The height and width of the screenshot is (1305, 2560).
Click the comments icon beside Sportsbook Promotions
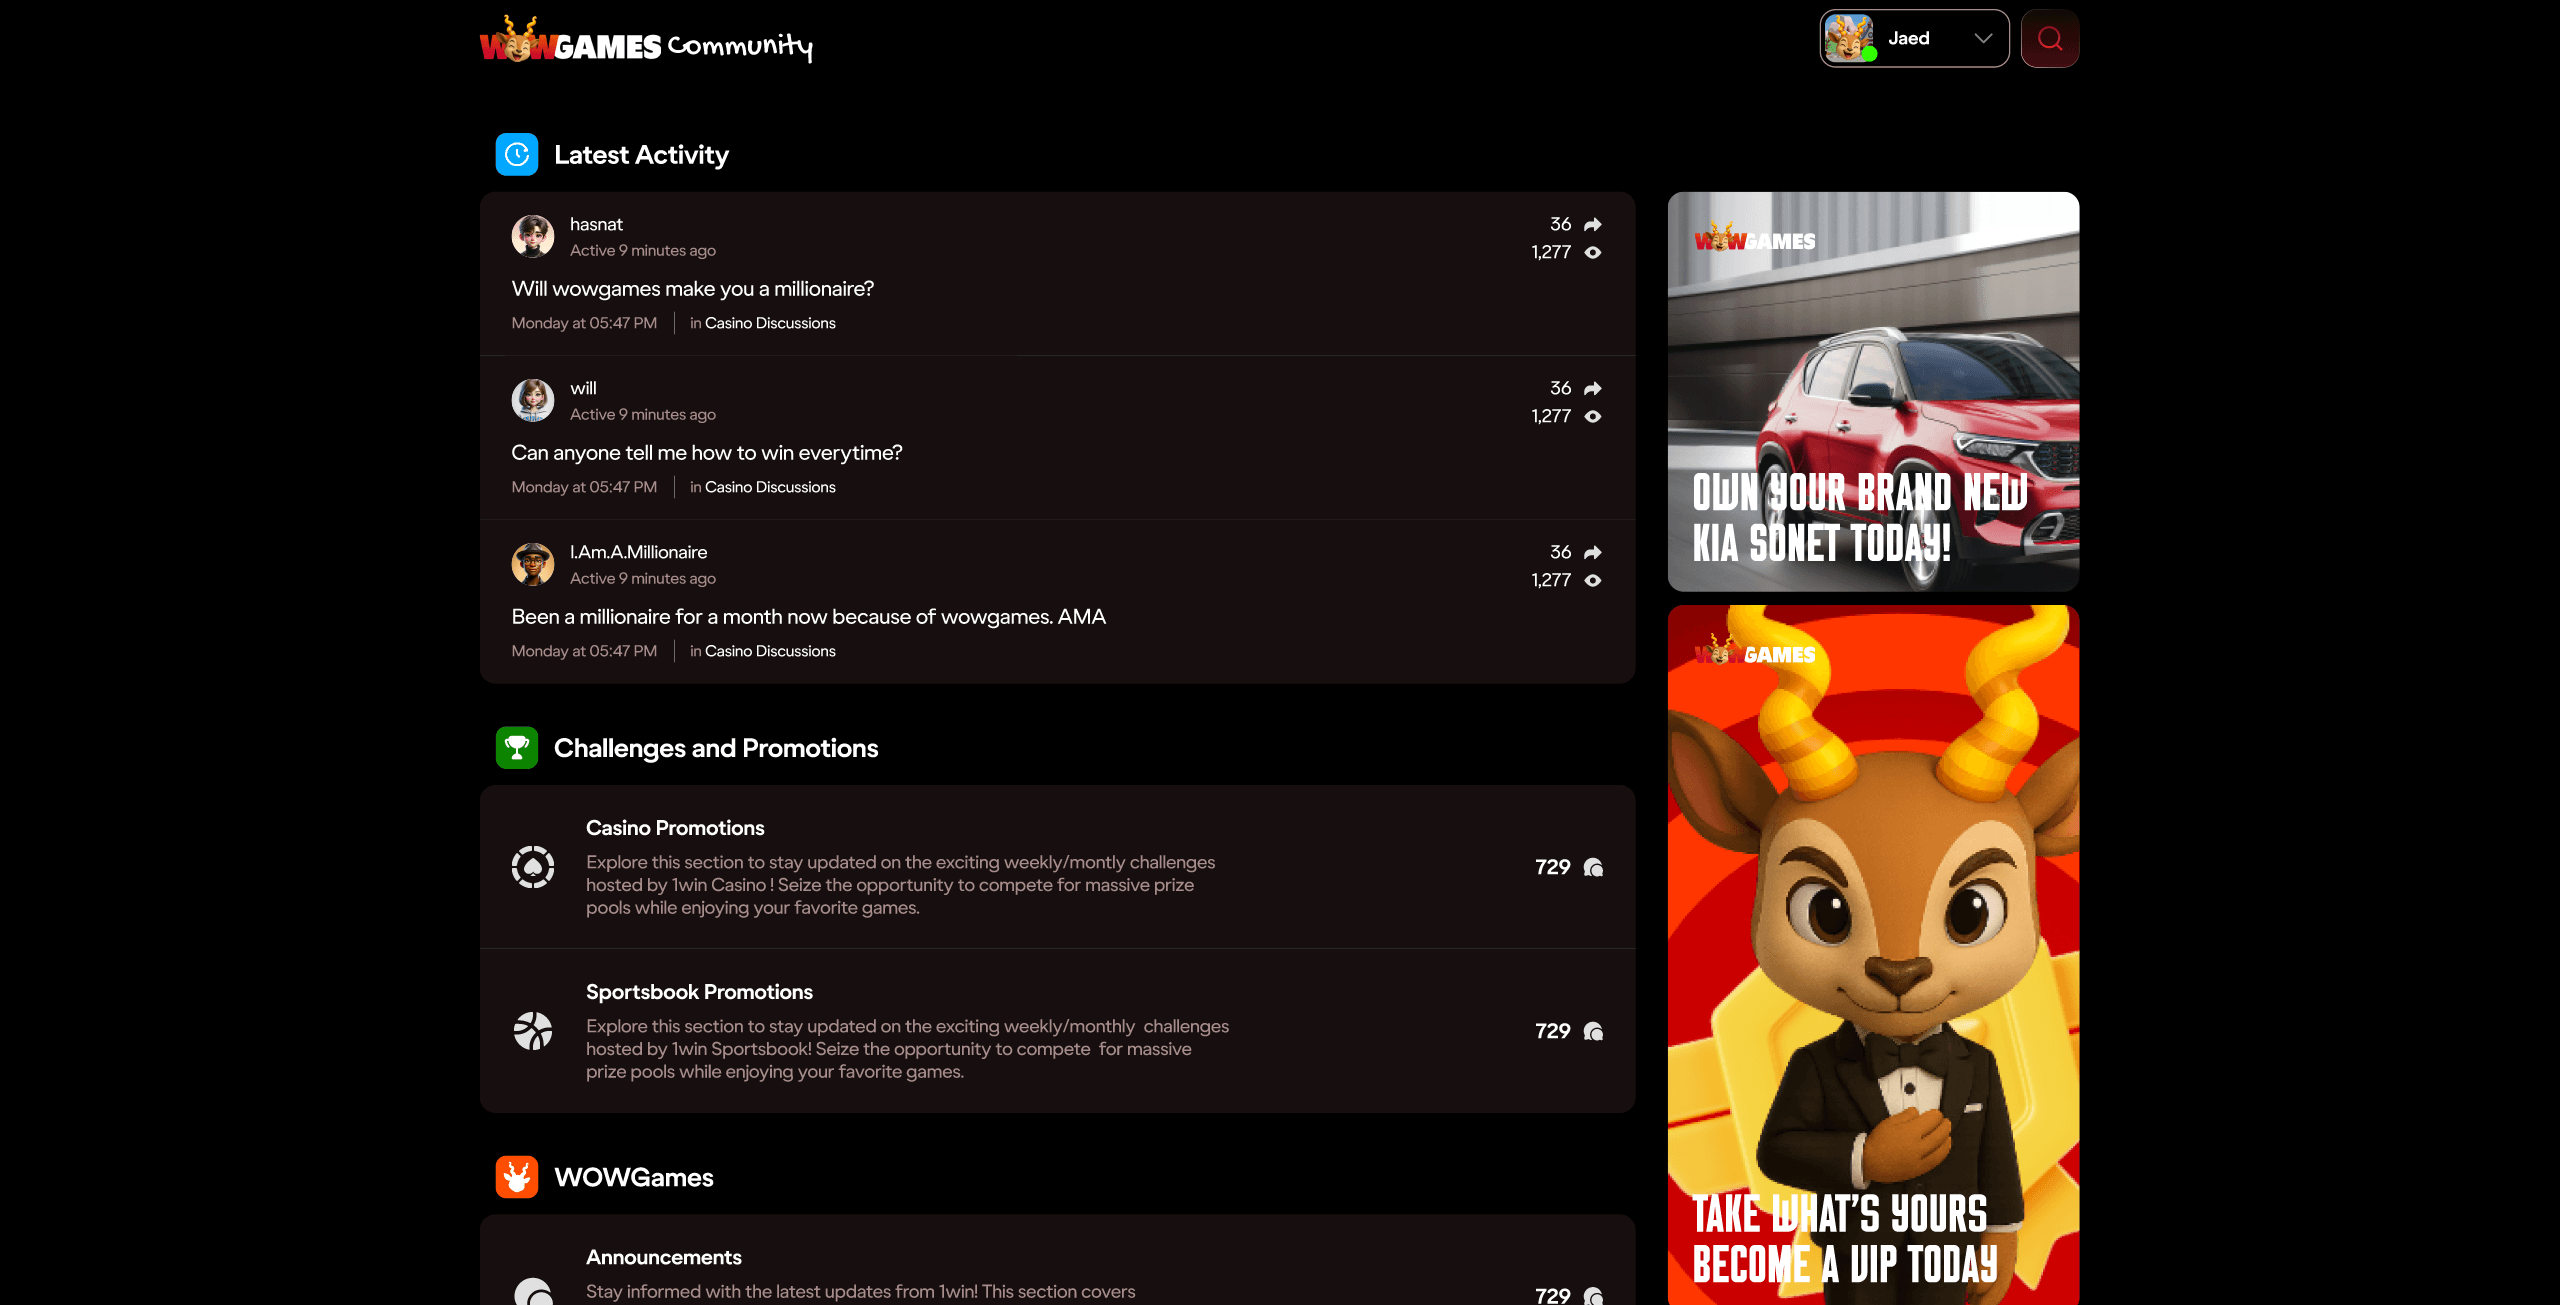tap(1594, 1031)
